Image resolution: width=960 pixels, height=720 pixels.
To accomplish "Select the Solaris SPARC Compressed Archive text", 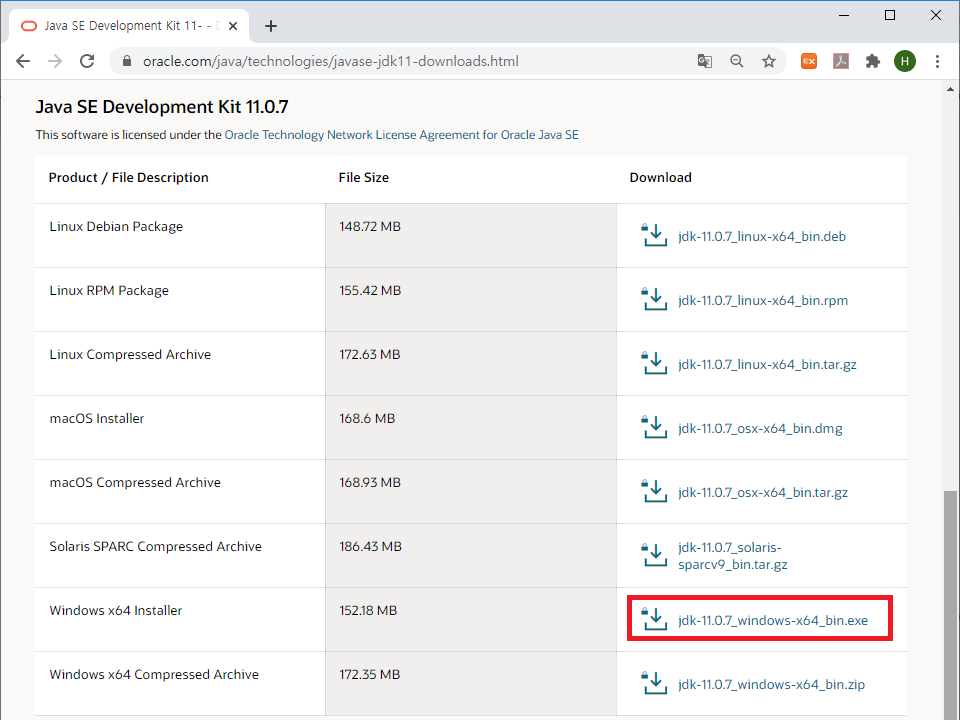I will [x=156, y=546].
